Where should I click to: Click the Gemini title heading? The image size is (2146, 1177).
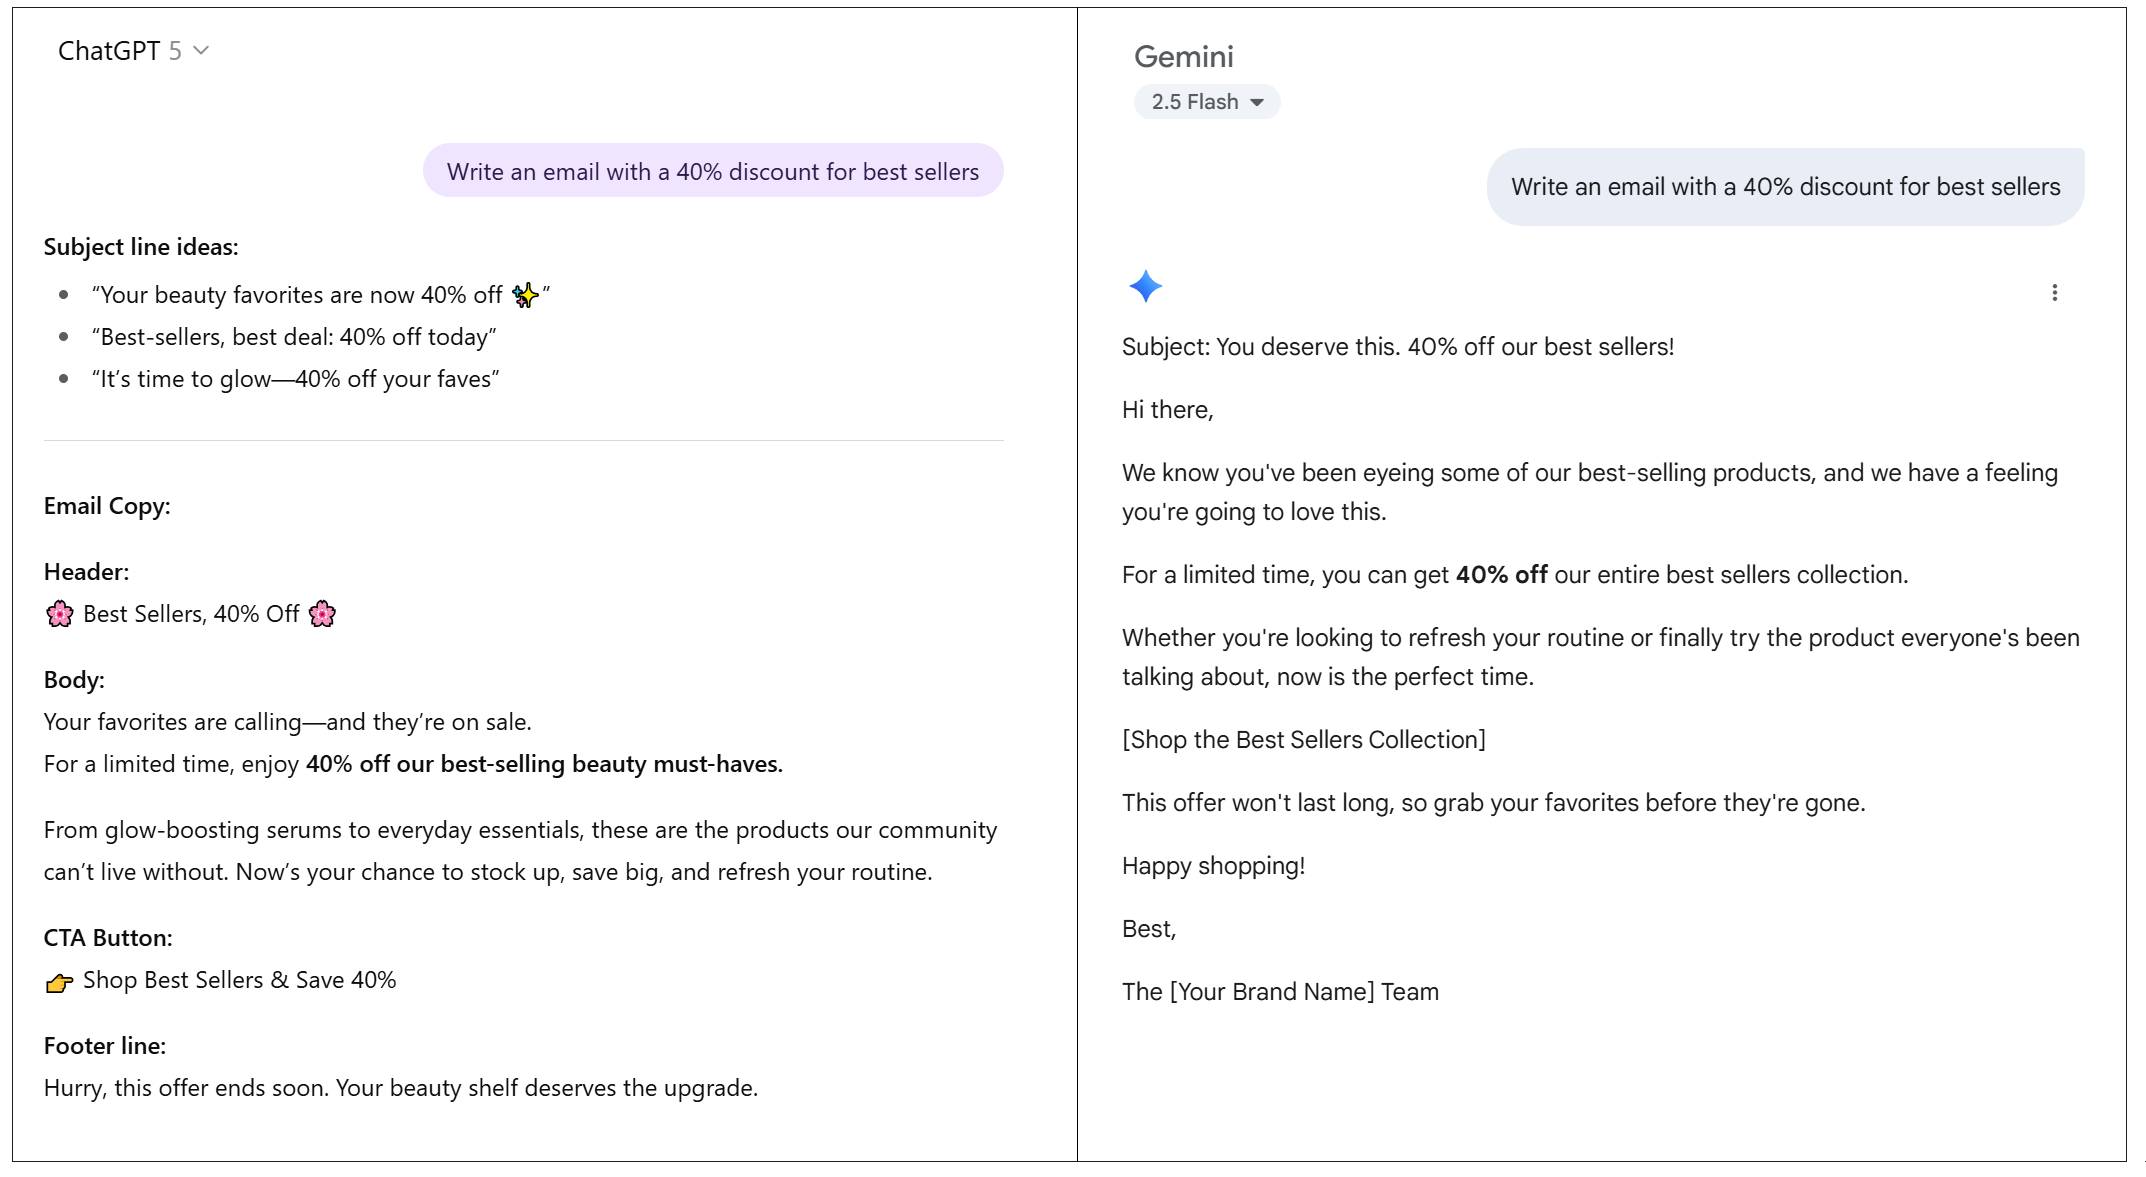(1183, 57)
